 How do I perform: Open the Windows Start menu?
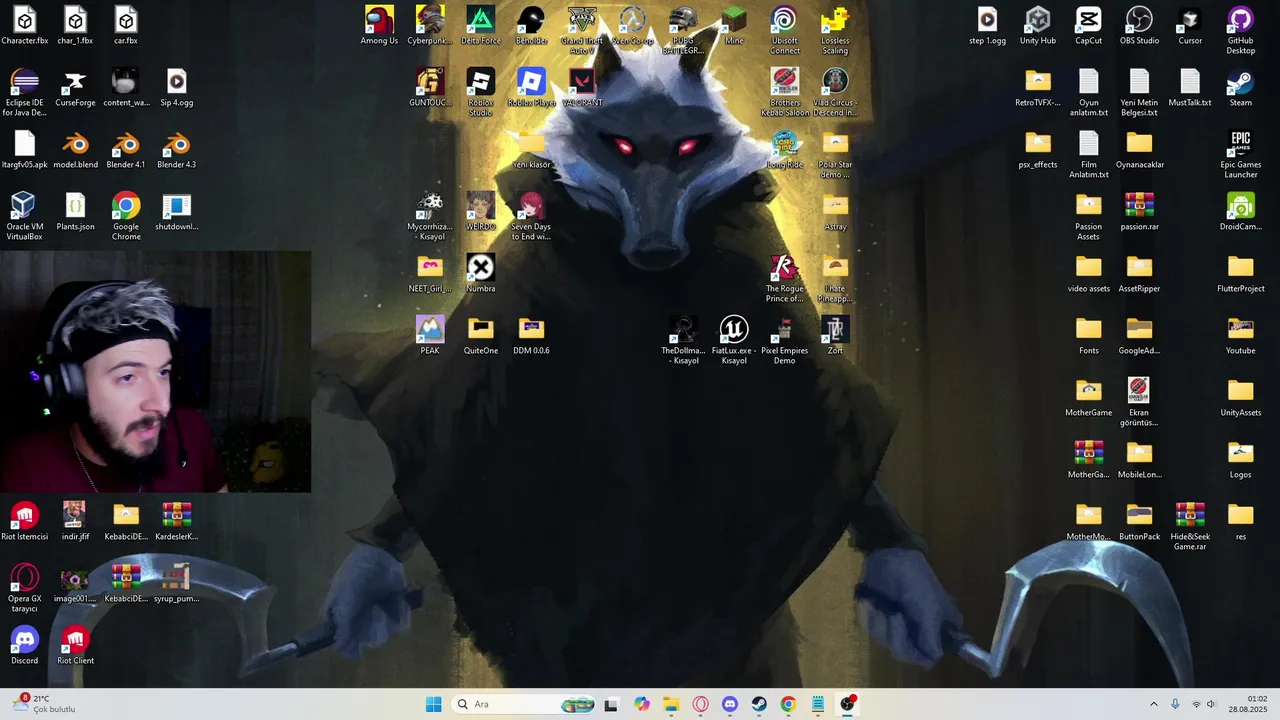[x=433, y=704]
